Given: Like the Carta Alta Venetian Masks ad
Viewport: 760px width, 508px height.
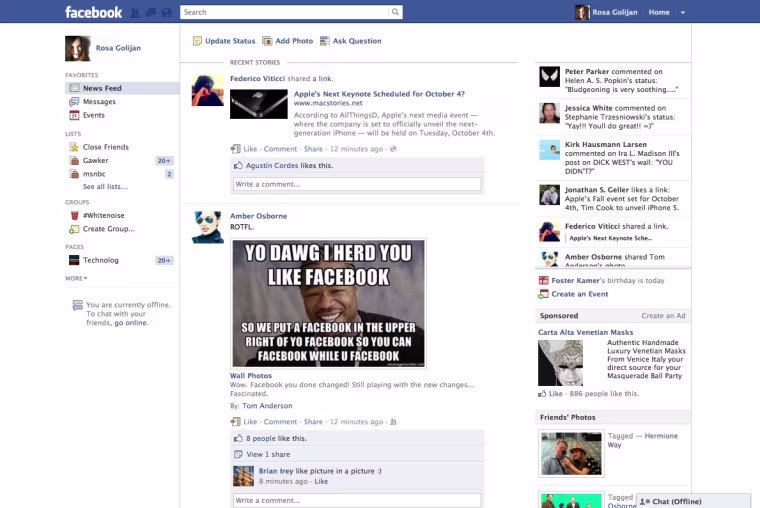Looking at the screenshot, I should point(555,394).
